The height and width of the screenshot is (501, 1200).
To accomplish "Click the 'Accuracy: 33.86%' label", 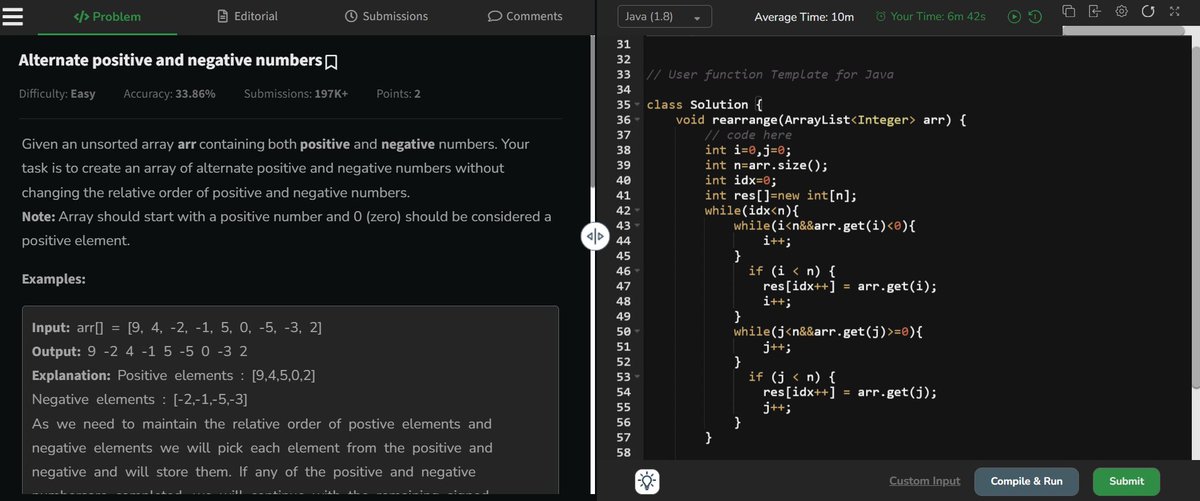I will pyautogui.click(x=169, y=93).
